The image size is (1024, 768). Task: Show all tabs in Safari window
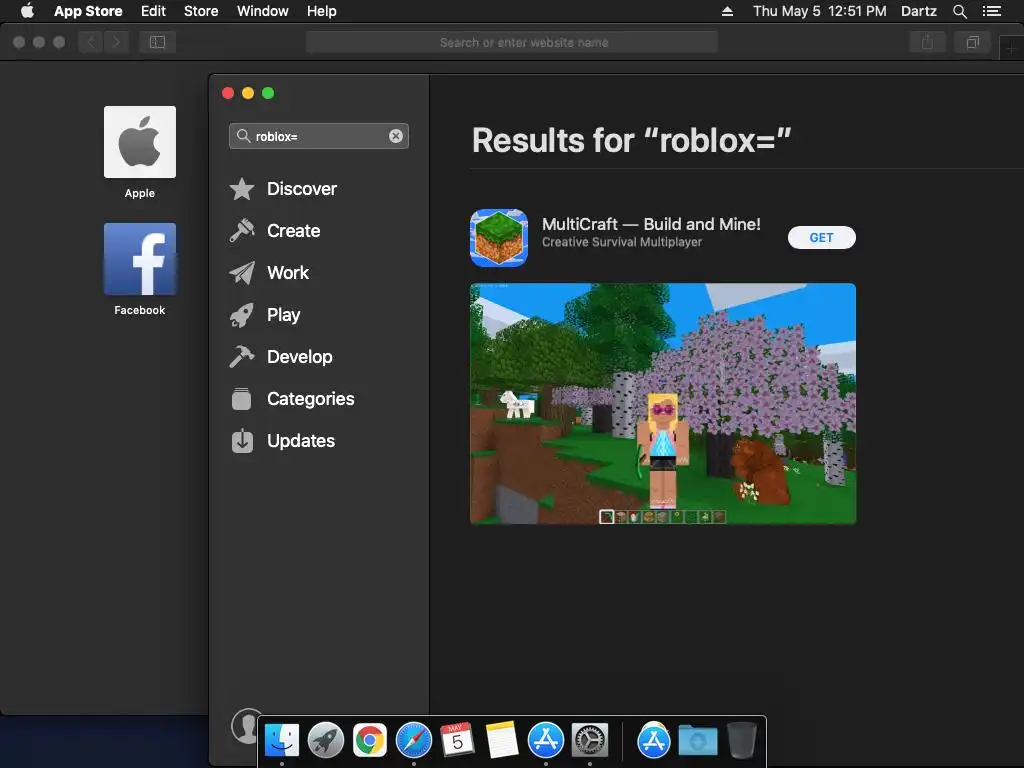[972, 42]
